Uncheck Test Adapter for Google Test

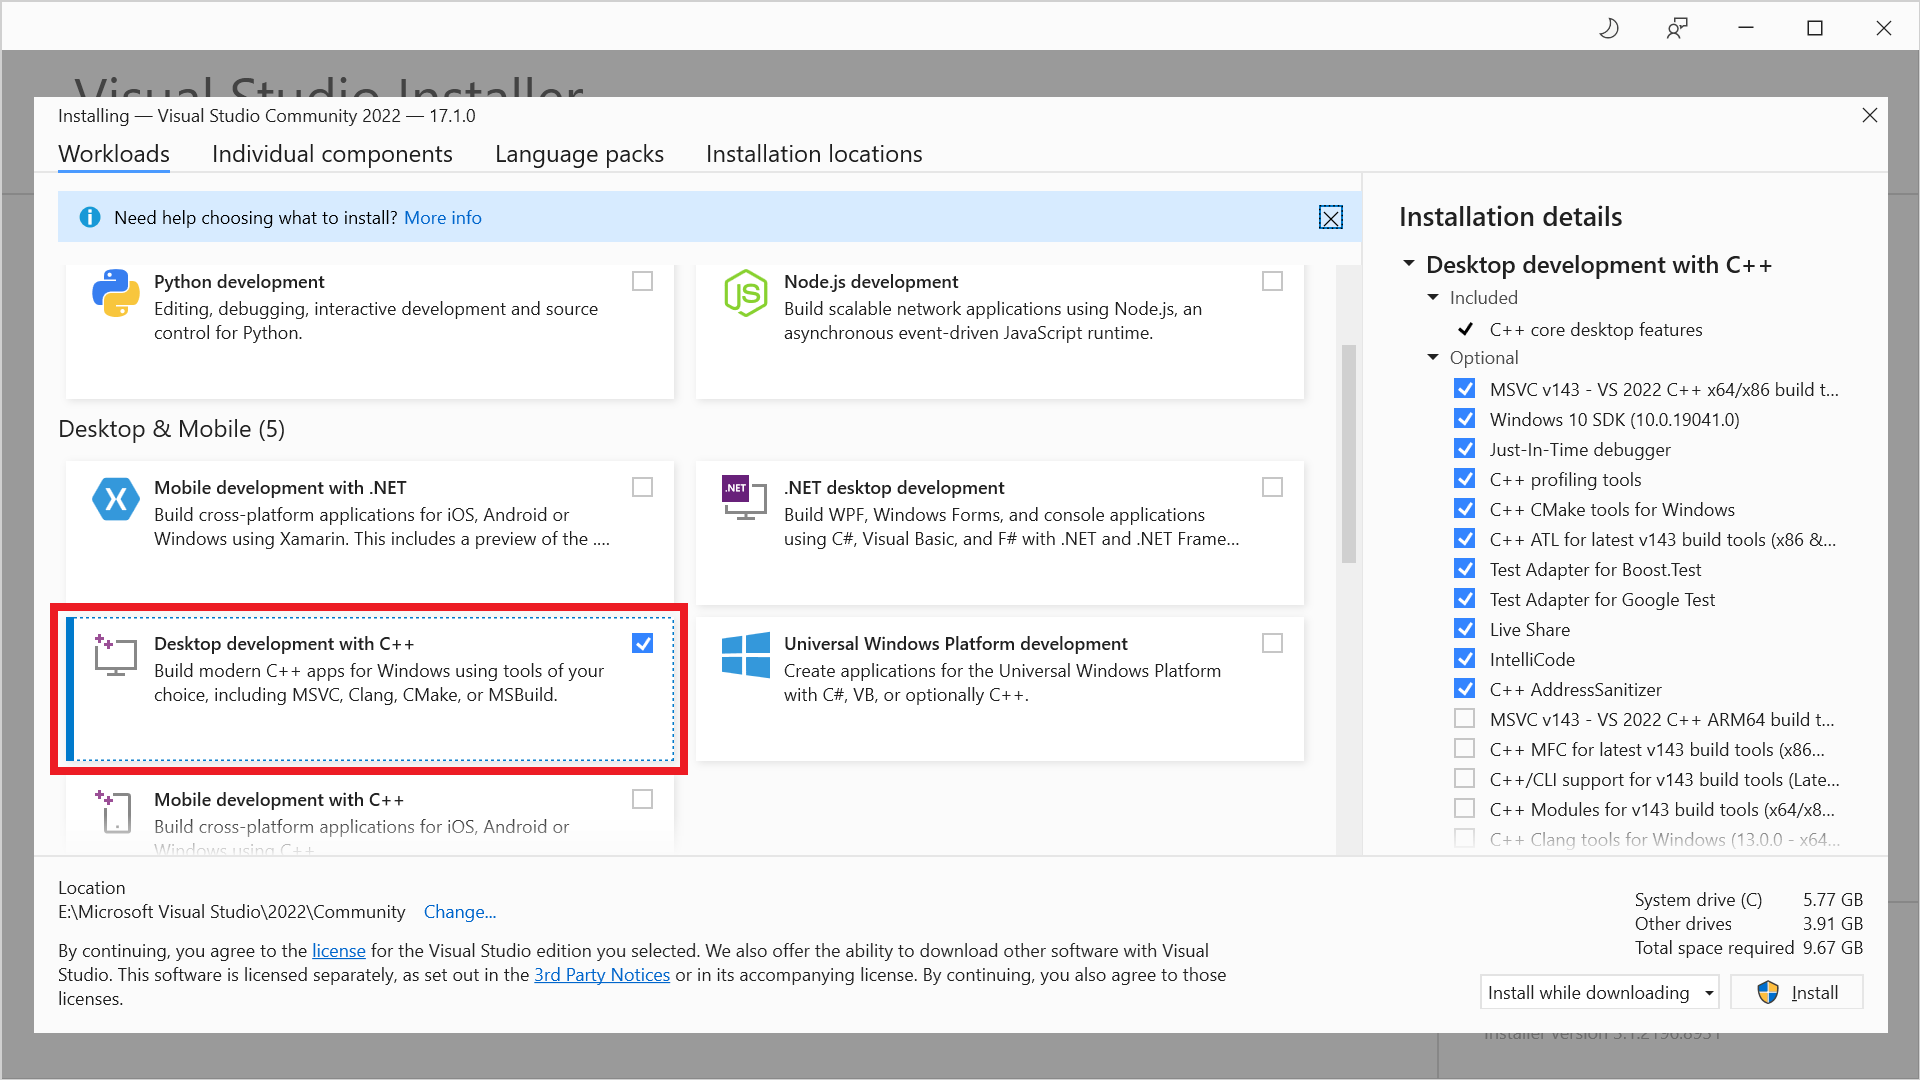click(x=1464, y=599)
